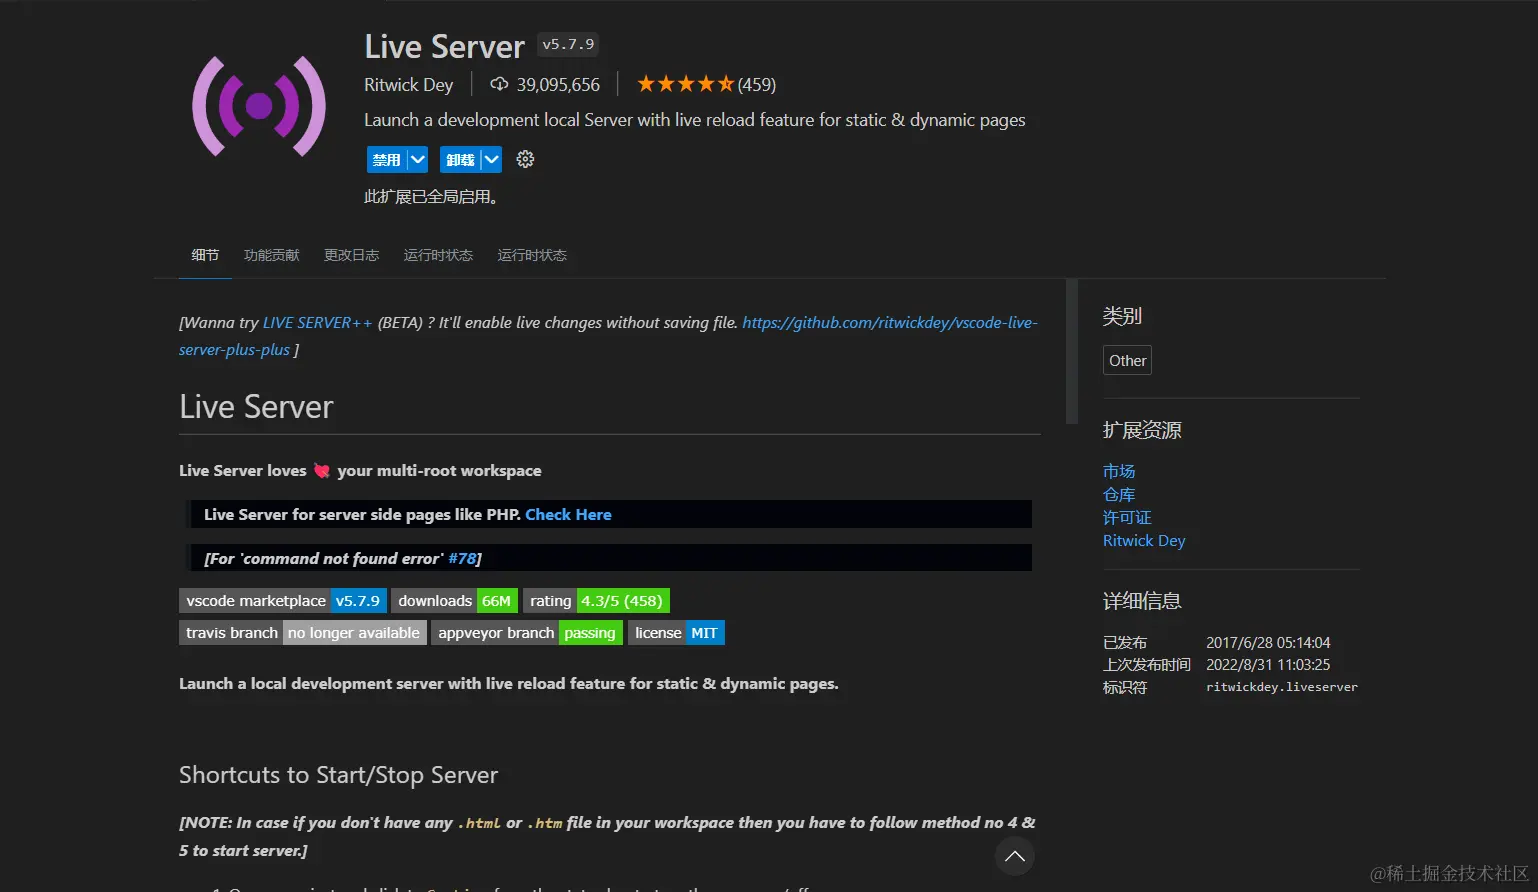
Task: Open the #78 issue link
Action: tap(462, 558)
